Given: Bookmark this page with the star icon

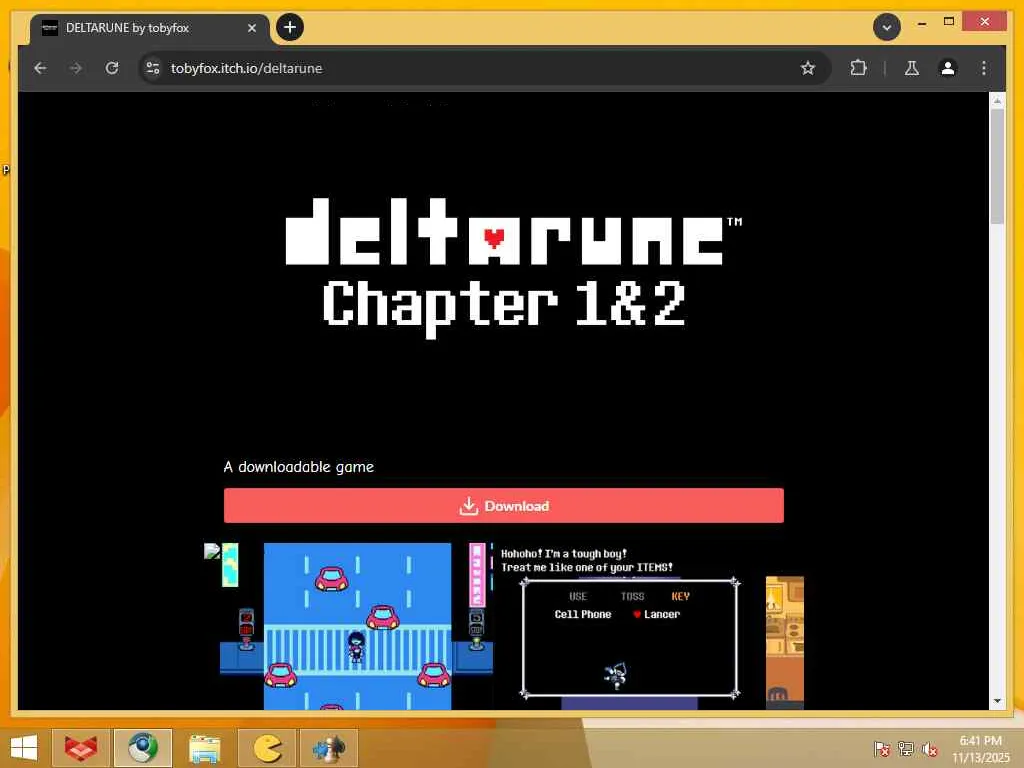Looking at the screenshot, I should (x=808, y=68).
